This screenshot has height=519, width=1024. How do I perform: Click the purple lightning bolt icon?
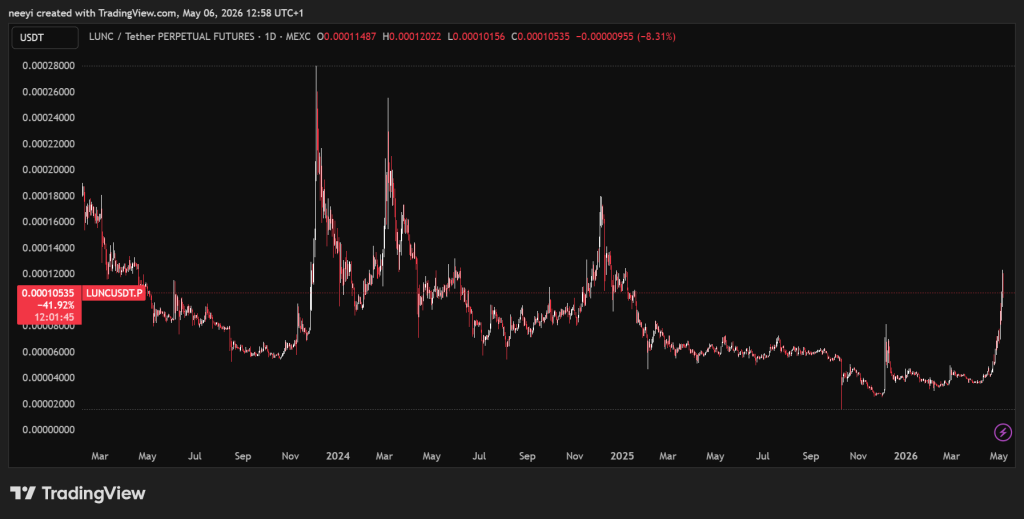tap(1002, 432)
